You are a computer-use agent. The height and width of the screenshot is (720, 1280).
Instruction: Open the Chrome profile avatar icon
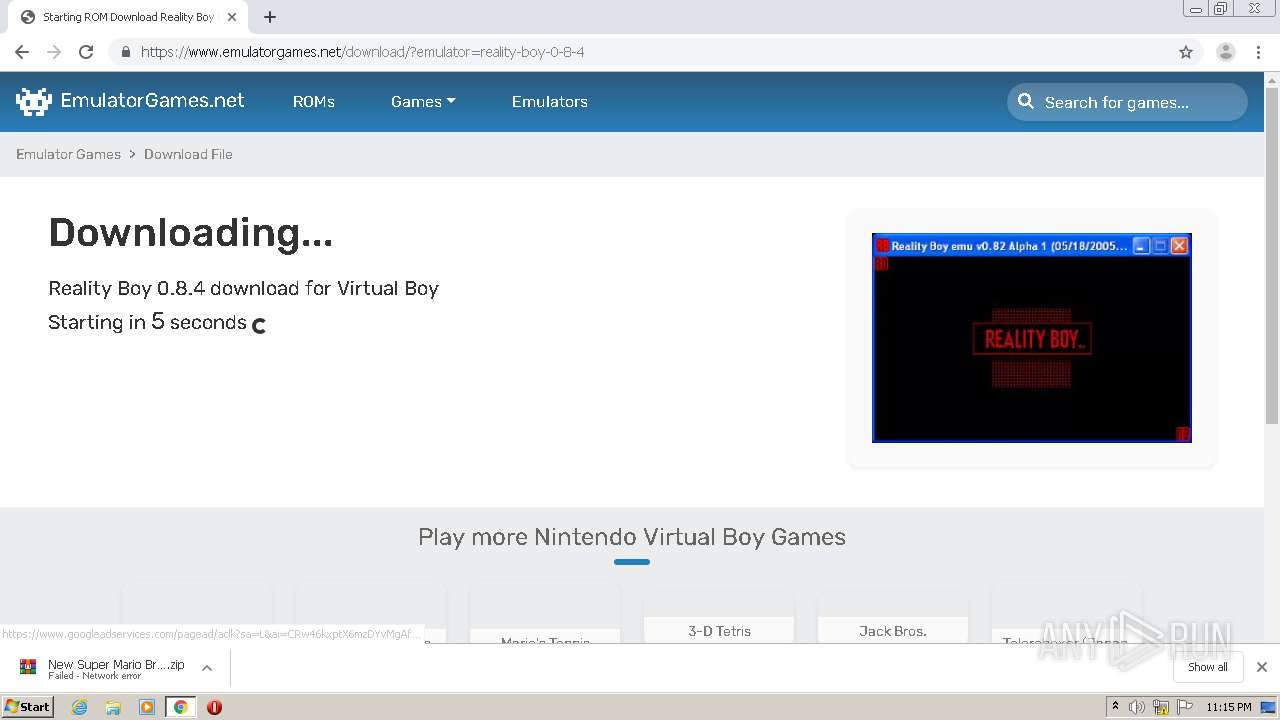1226,52
